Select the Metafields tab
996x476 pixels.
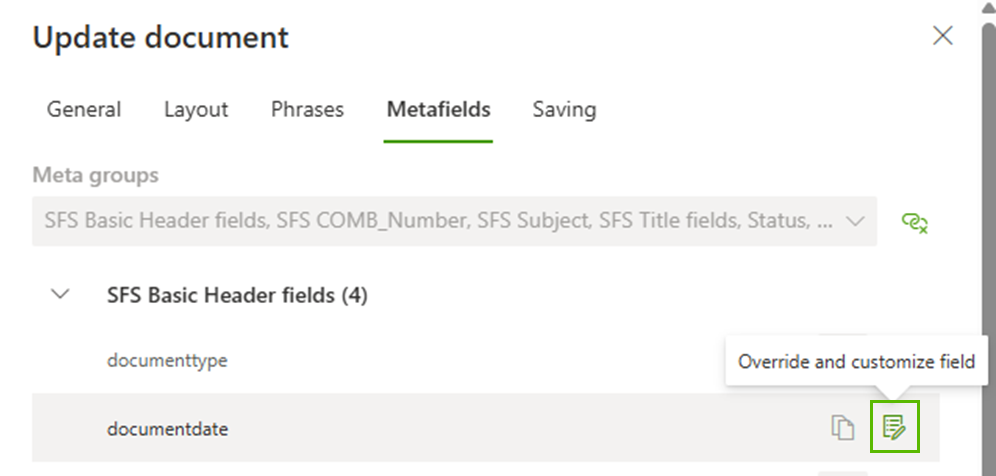coord(438,109)
